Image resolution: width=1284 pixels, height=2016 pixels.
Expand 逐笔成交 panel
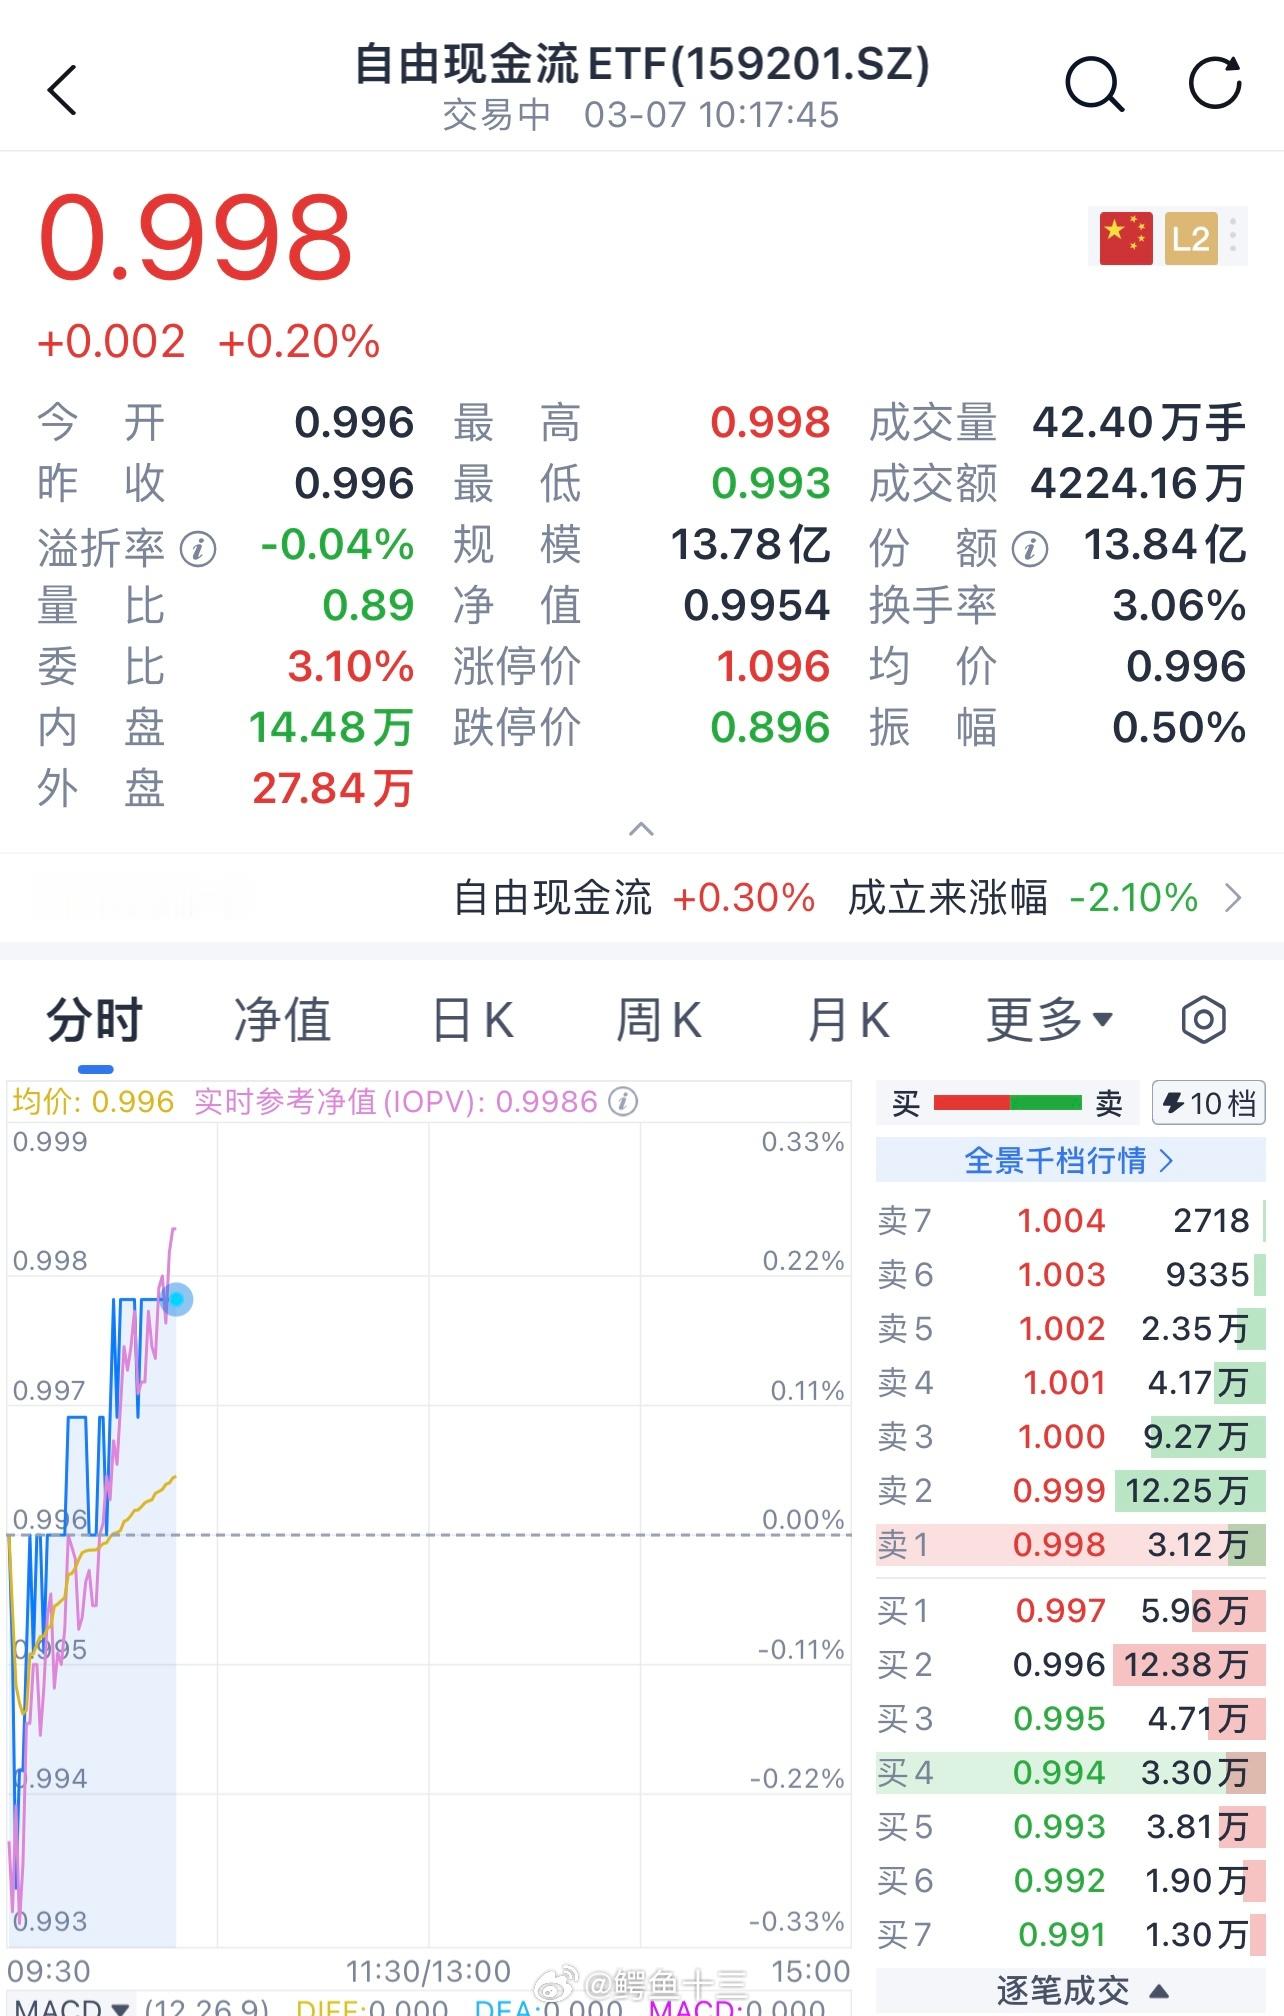pos(1083,1991)
